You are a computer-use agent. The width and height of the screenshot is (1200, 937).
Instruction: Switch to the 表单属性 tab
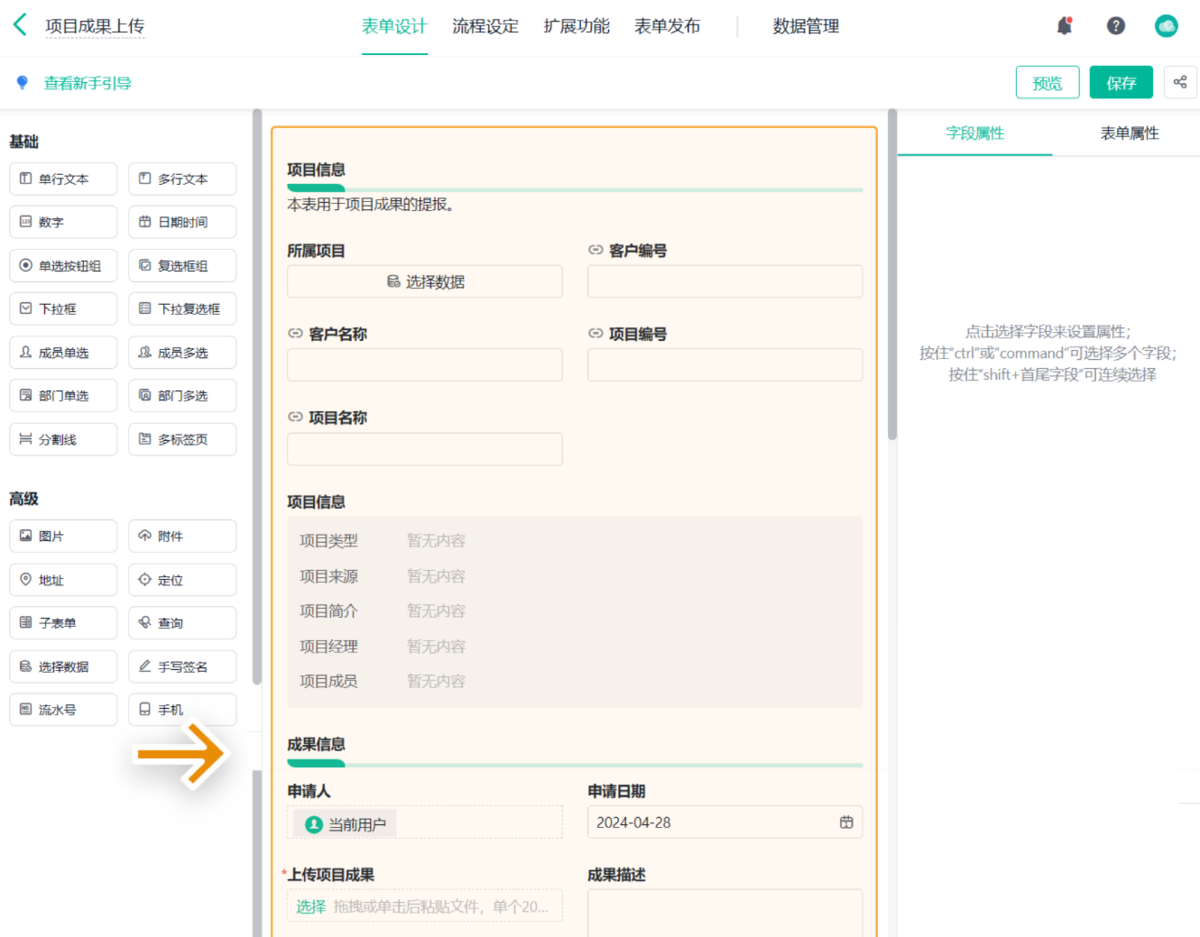pyautogui.click(x=1129, y=133)
